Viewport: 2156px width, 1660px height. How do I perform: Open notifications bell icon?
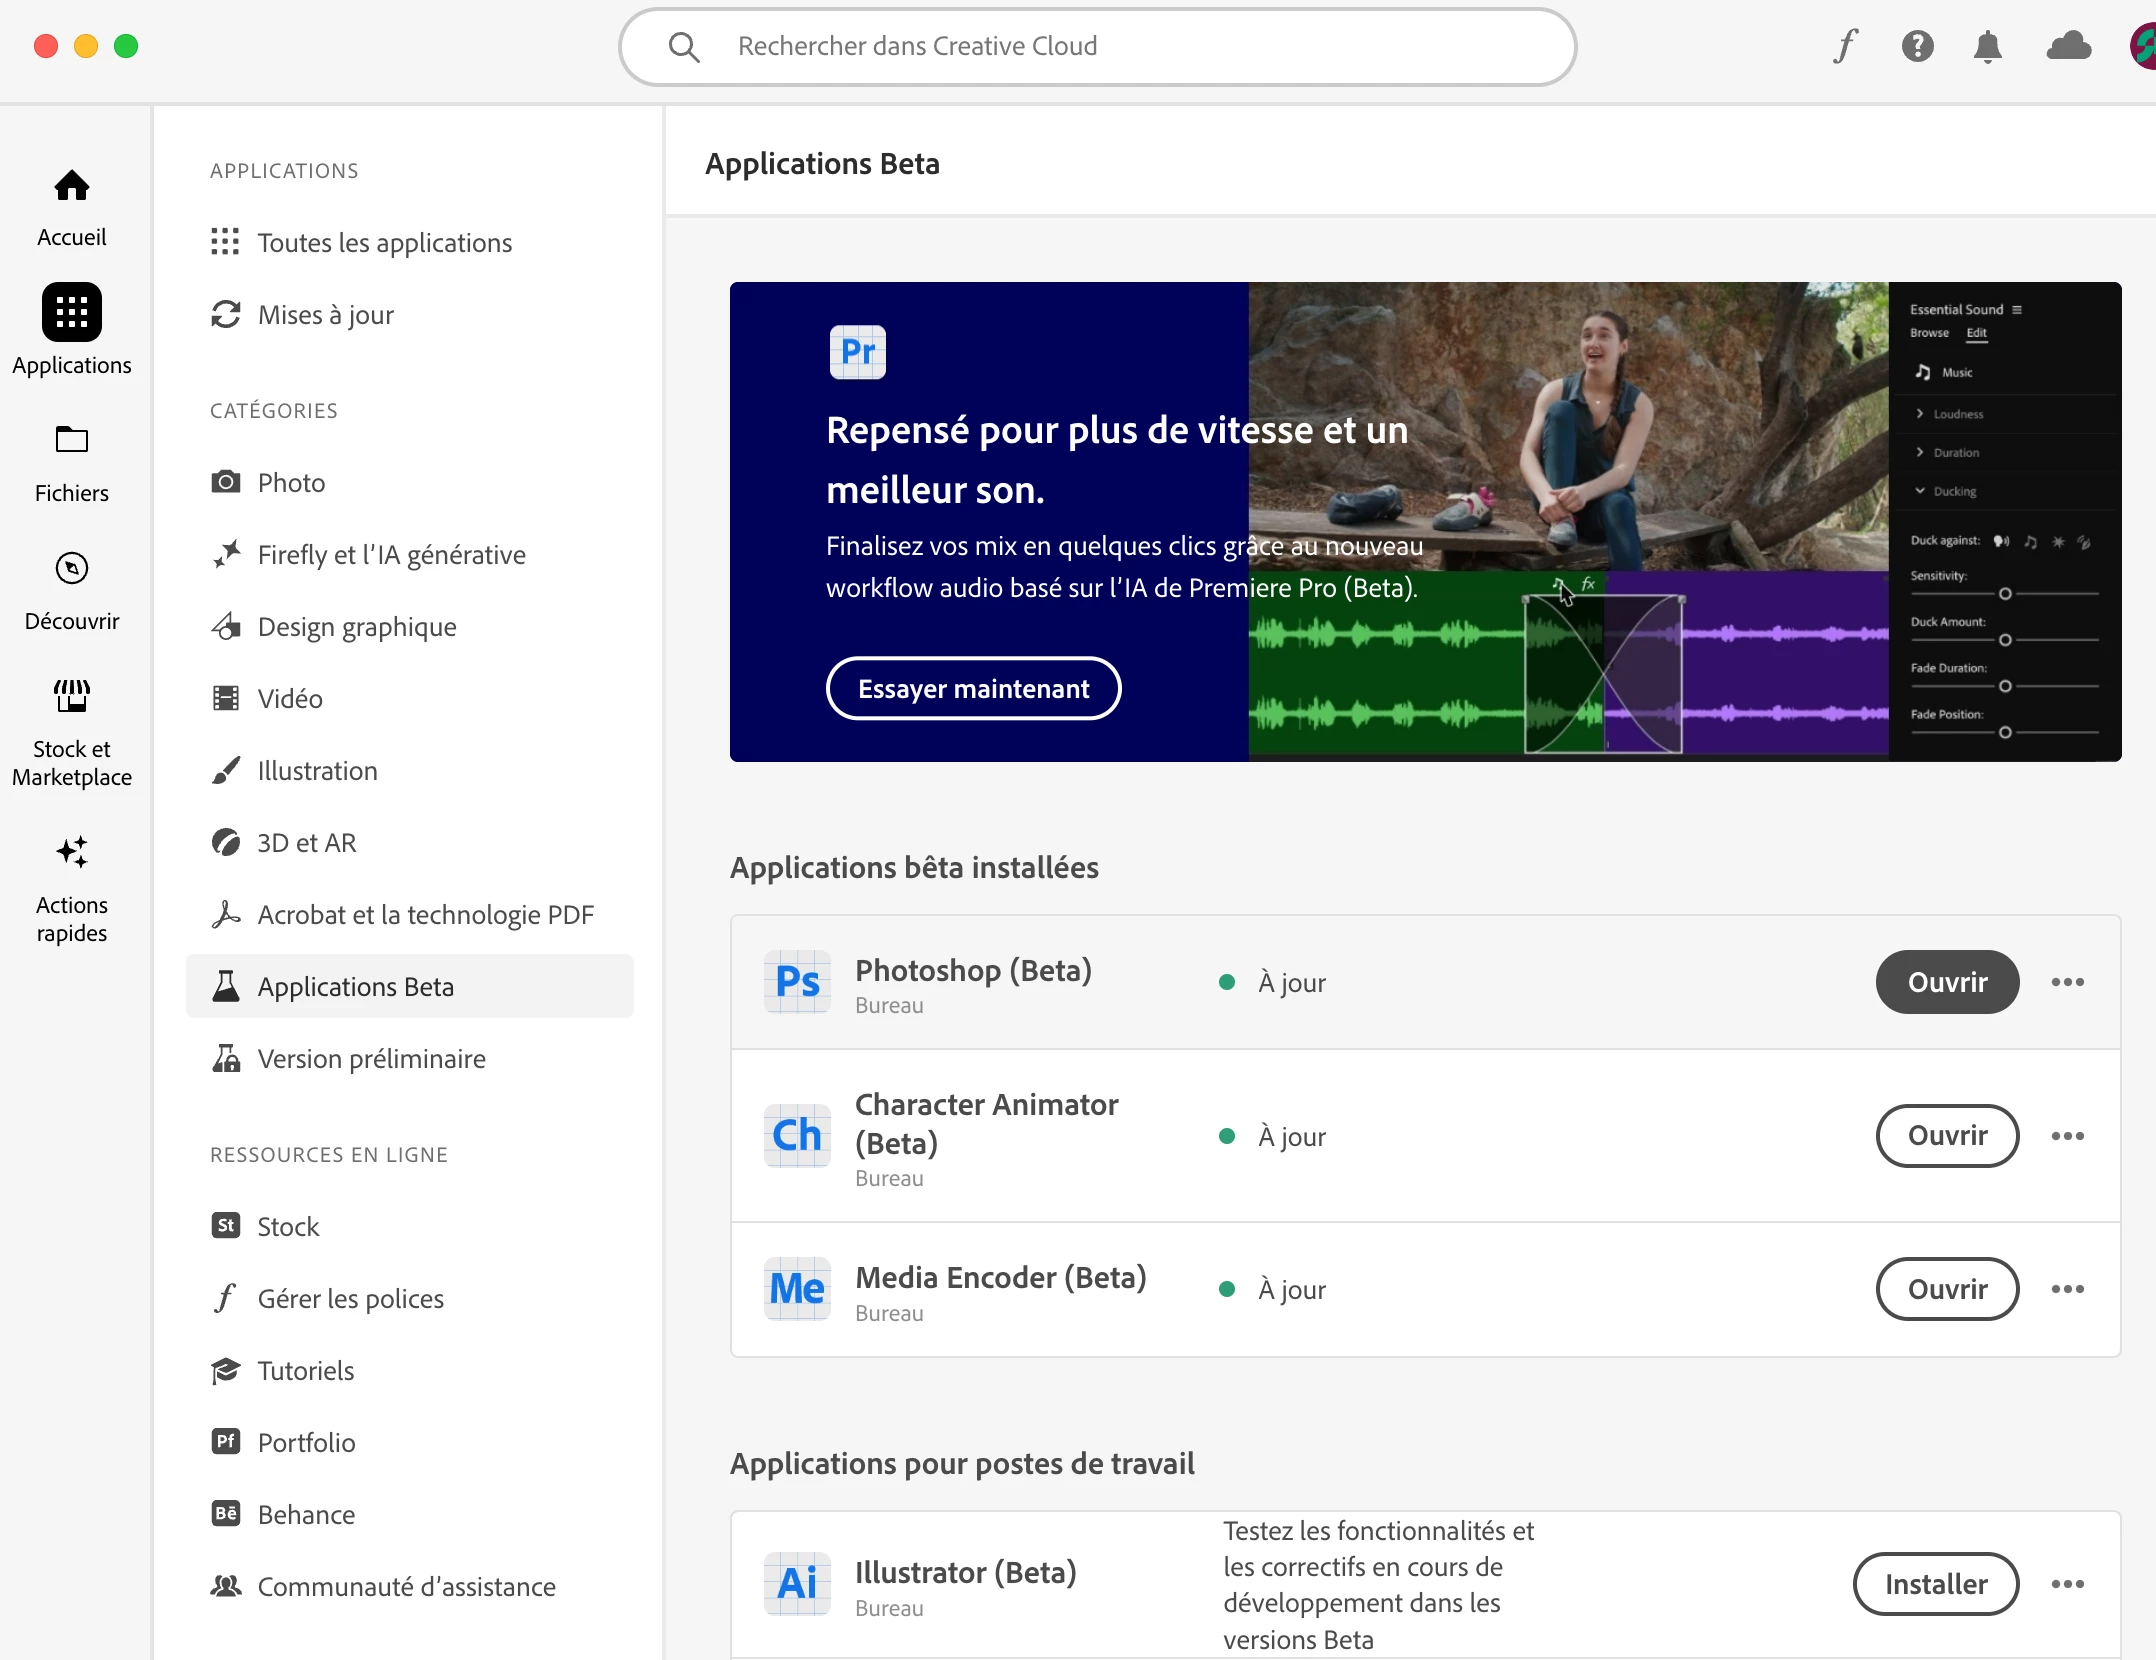point(1987,46)
